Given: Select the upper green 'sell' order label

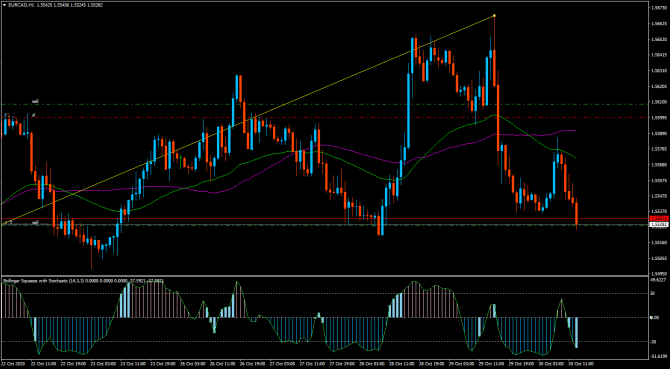Looking at the screenshot, I should point(35,102).
